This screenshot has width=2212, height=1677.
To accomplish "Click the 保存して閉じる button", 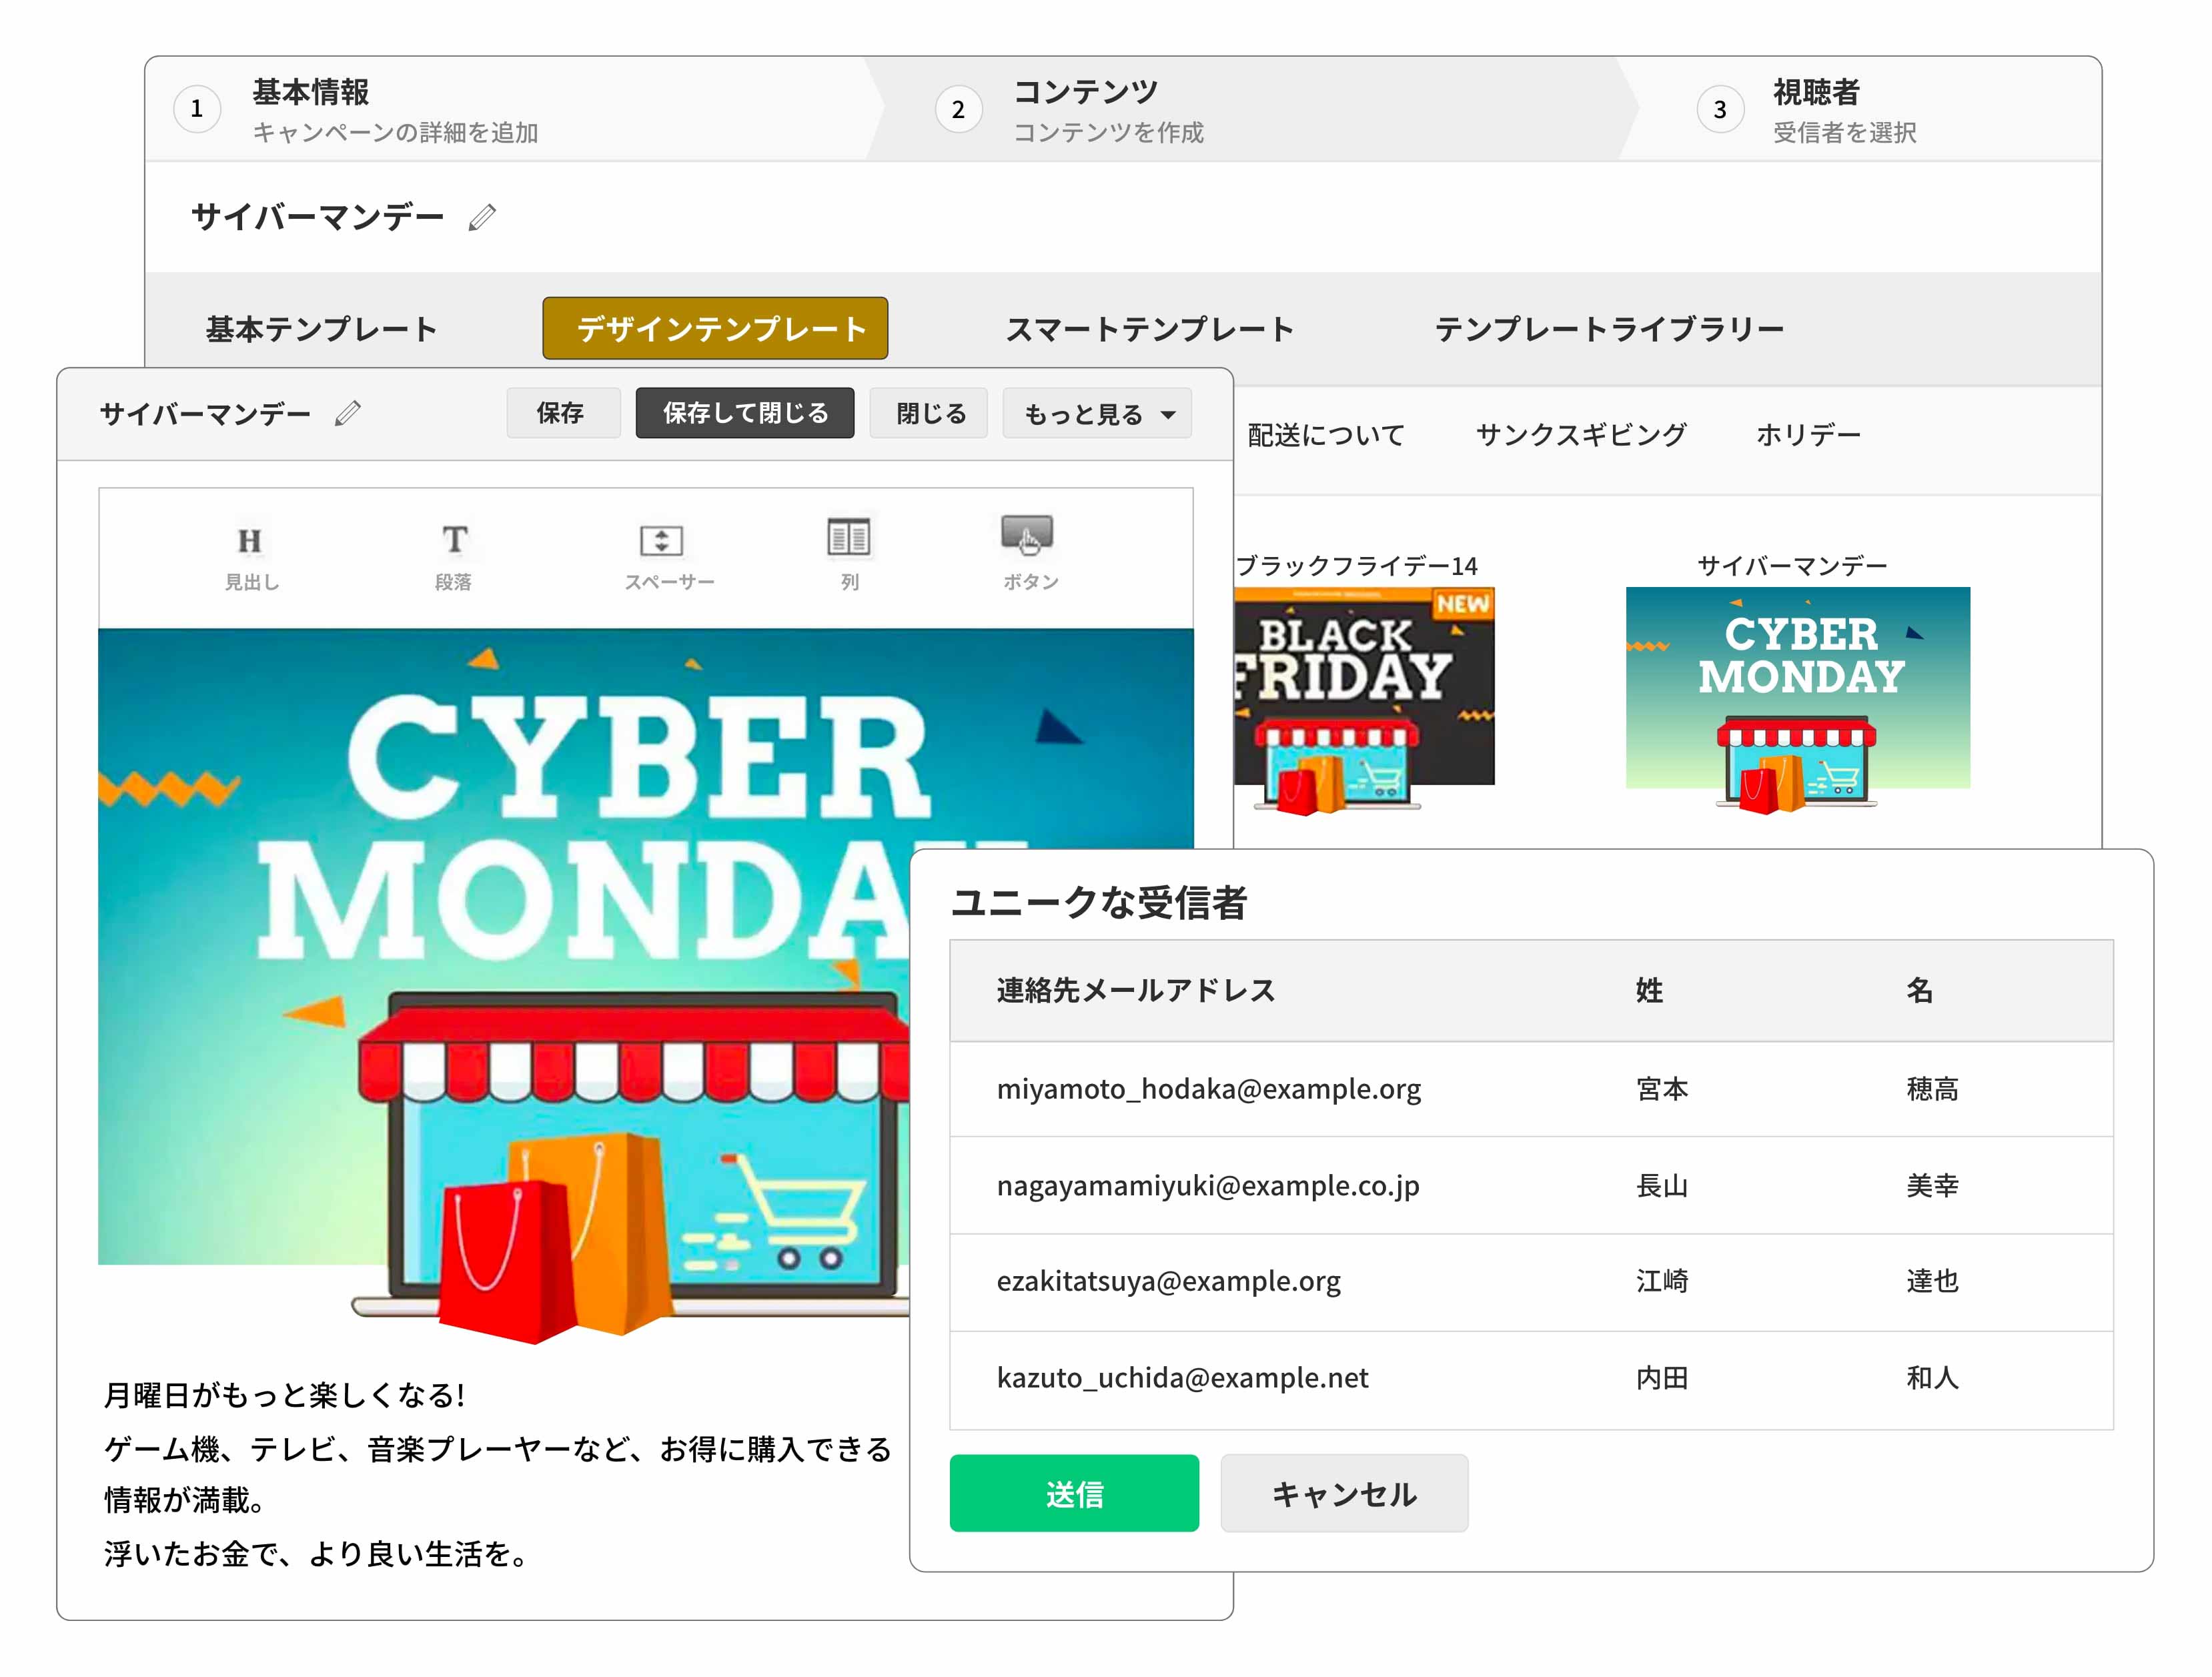I will point(745,414).
